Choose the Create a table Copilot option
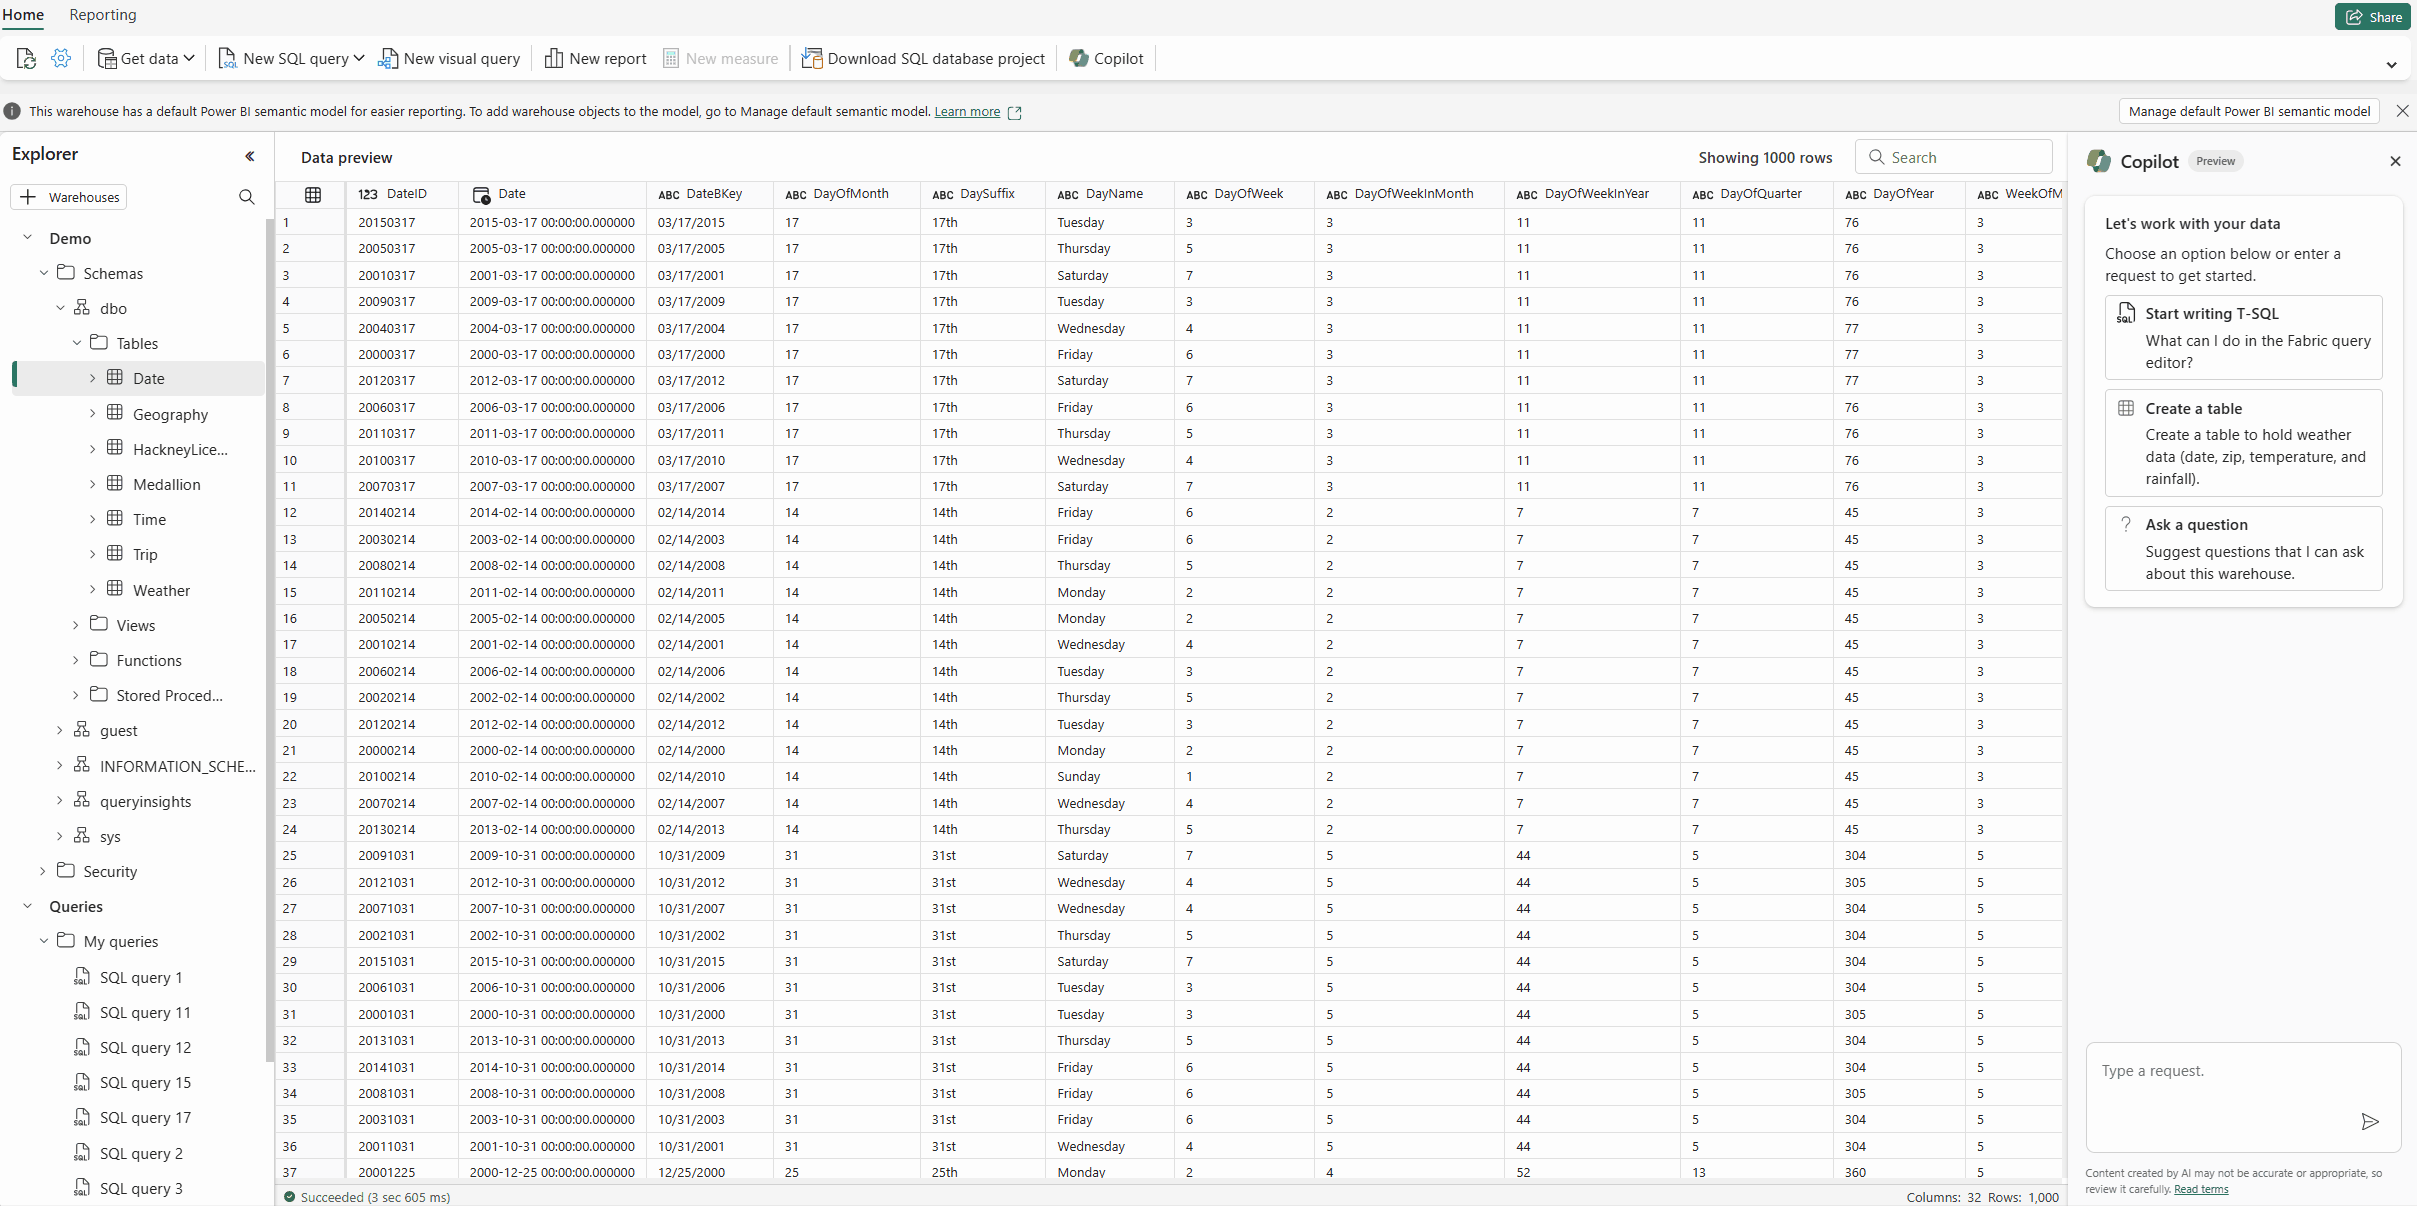Viewport: 2417px width, 1206px height. click(2243, 443)
